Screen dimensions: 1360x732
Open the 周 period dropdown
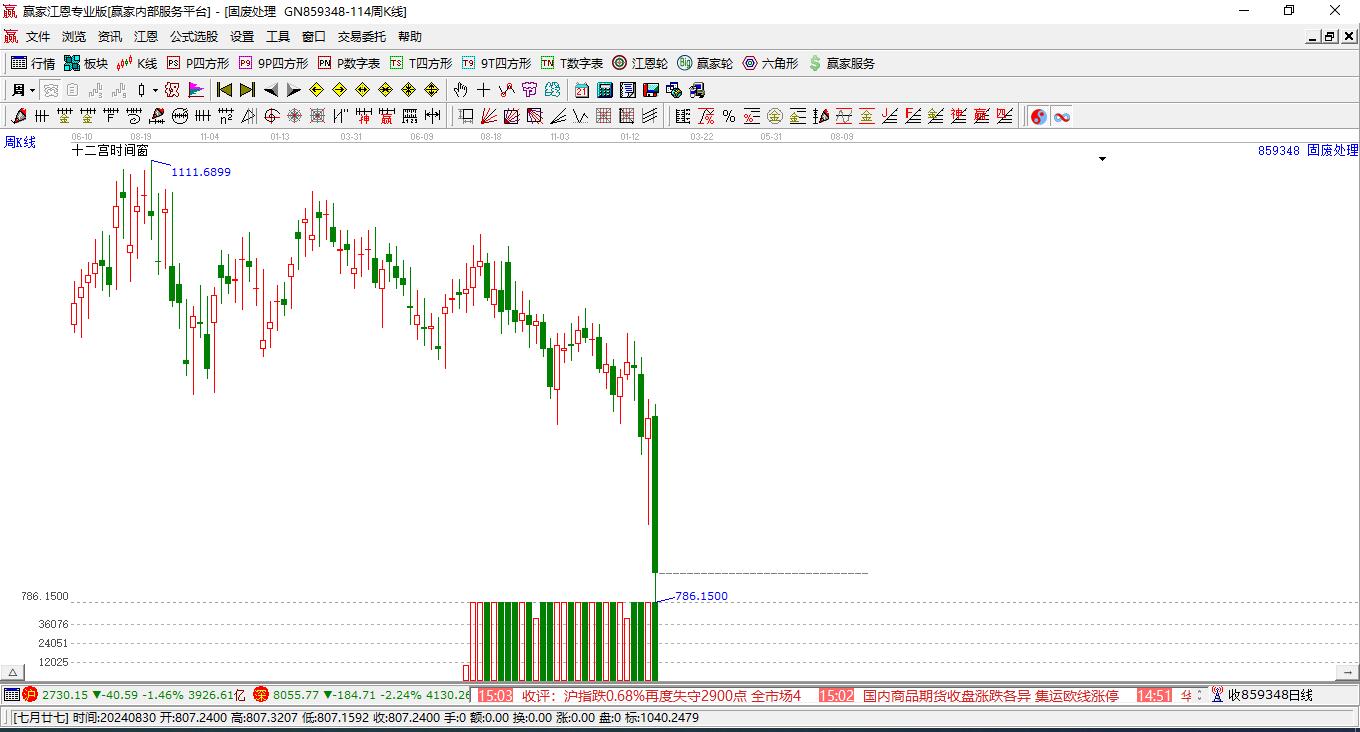click(23, 90)
